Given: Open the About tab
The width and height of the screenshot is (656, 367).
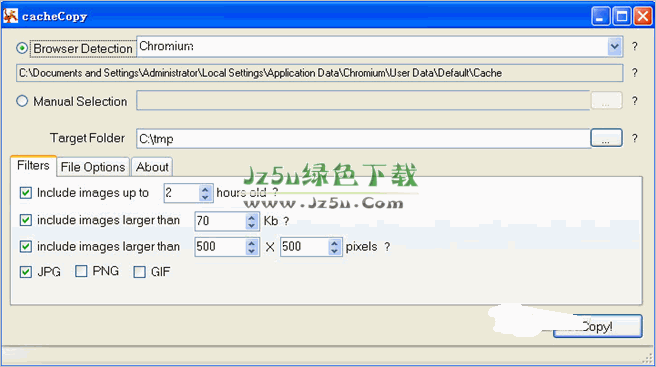Looking at the screenshot, I should [152, 167].
